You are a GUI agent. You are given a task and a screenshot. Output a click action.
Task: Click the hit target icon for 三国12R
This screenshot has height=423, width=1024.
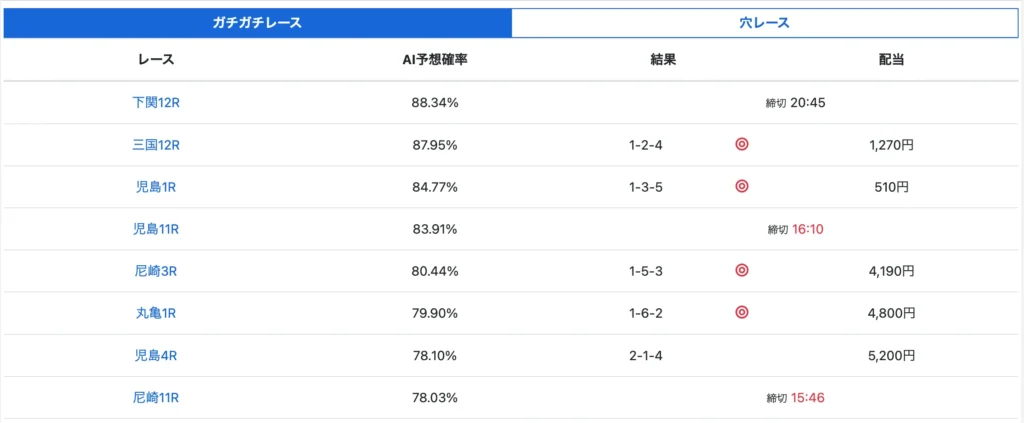click(741, 144)
